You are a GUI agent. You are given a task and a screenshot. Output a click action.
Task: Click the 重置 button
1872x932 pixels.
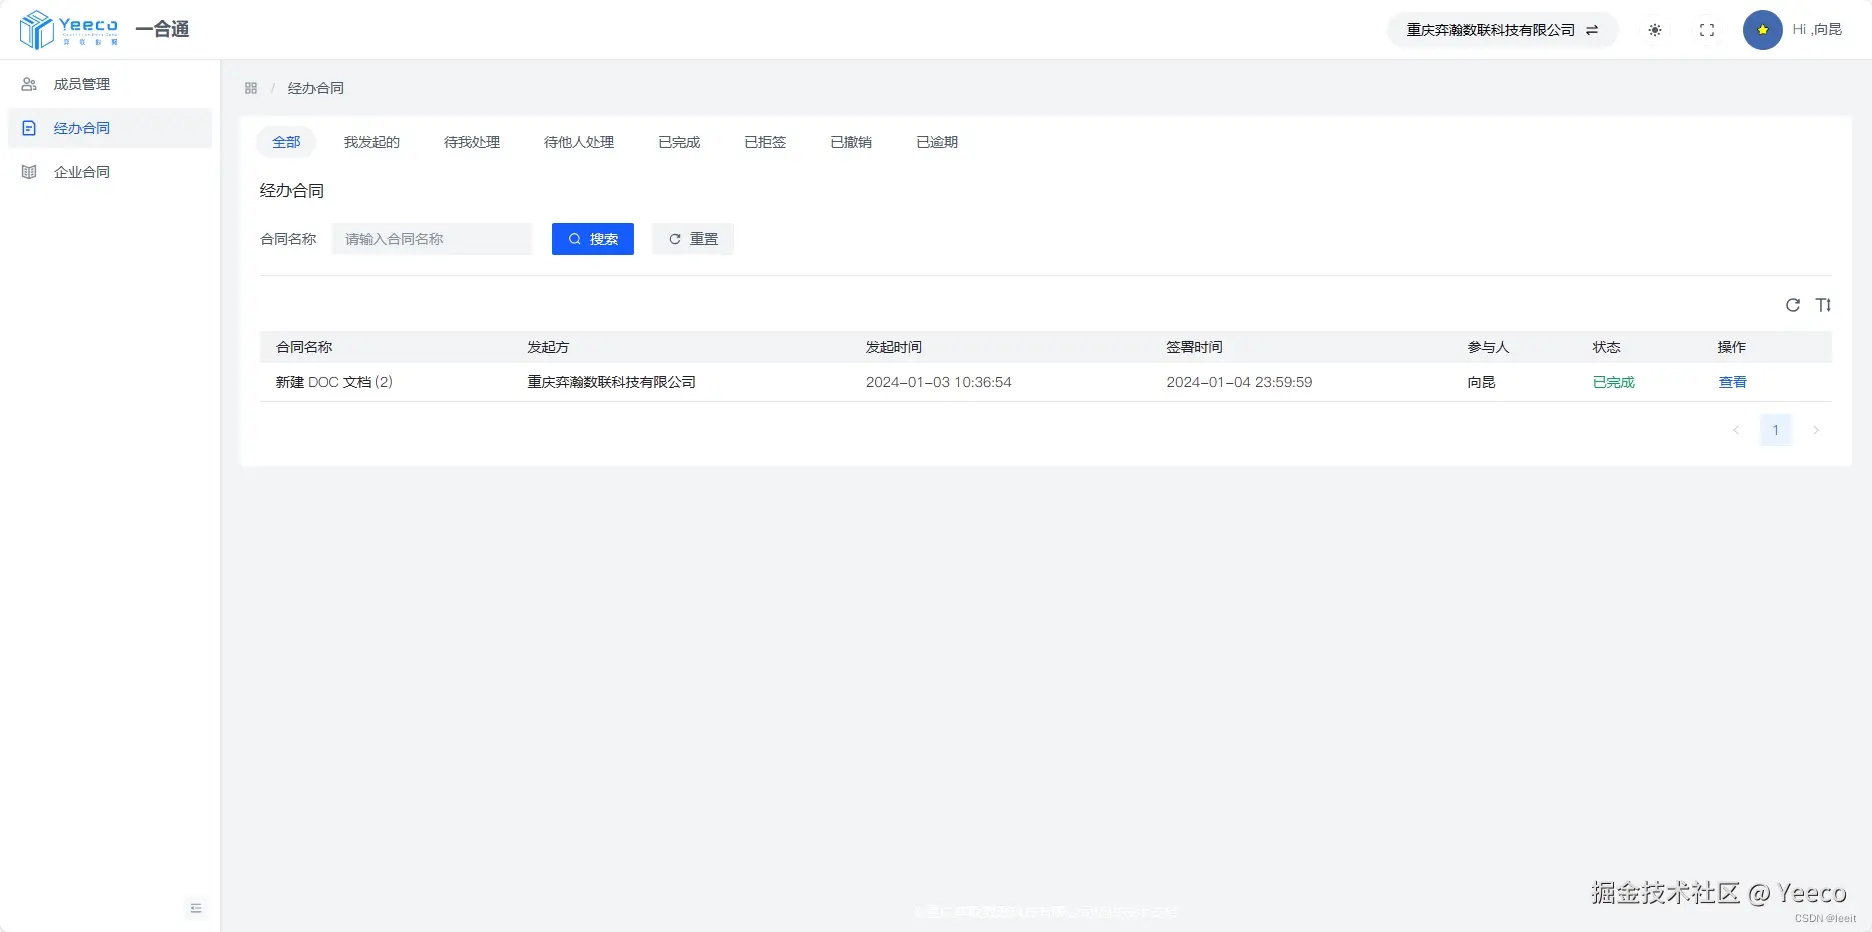point(693,239)
